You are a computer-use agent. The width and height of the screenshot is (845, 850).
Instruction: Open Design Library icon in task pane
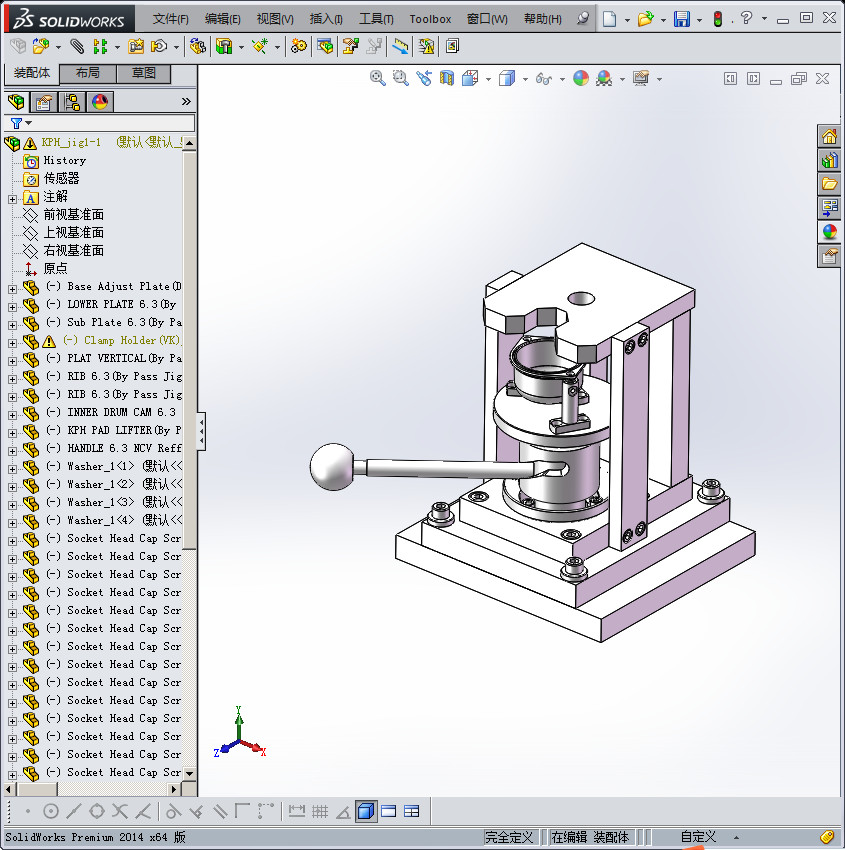pos(829,160)
